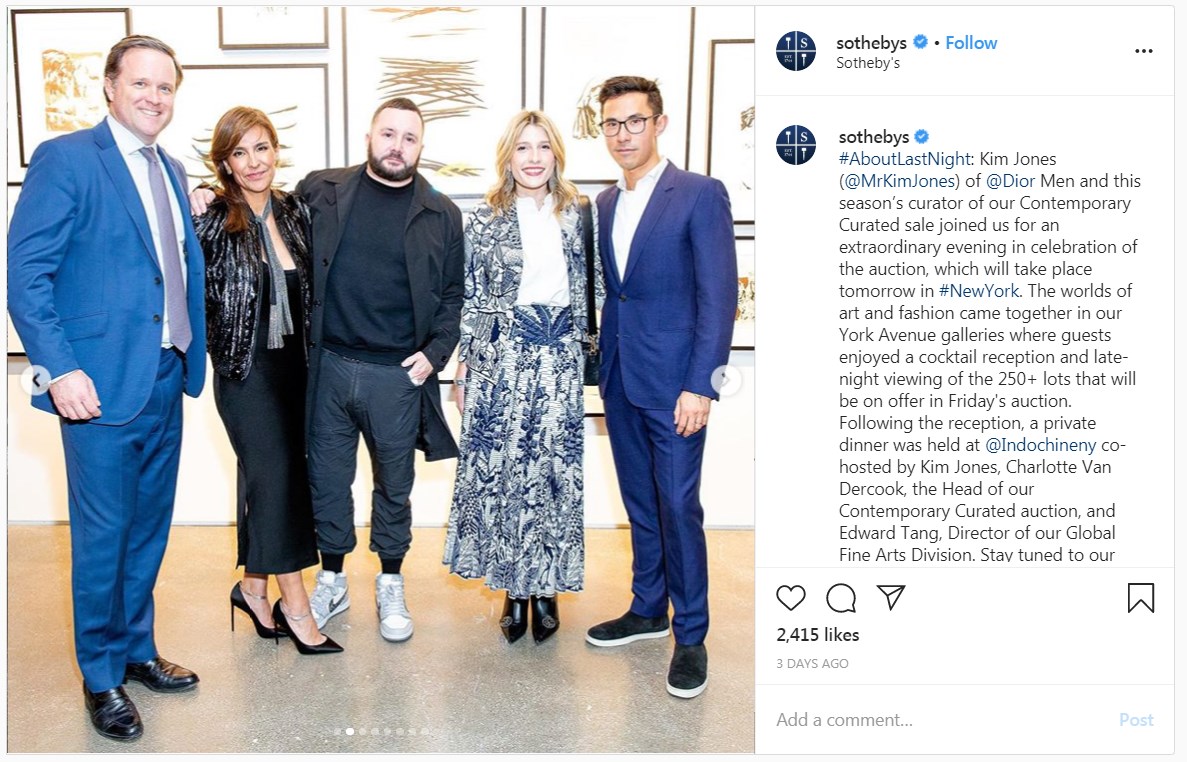
Task: Visit the @MrKimJones profile mention
Action: [899, 181]
